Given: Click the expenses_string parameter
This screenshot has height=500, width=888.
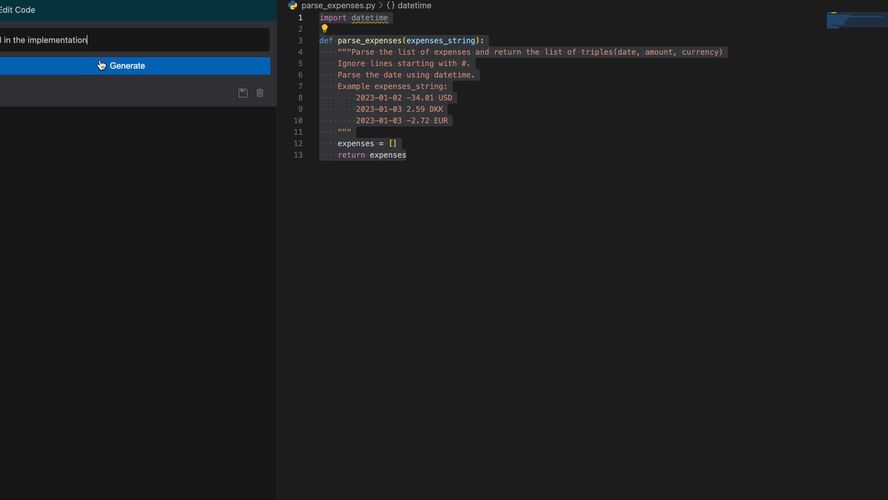Looking at the screenshot, I should pos(440,41).
